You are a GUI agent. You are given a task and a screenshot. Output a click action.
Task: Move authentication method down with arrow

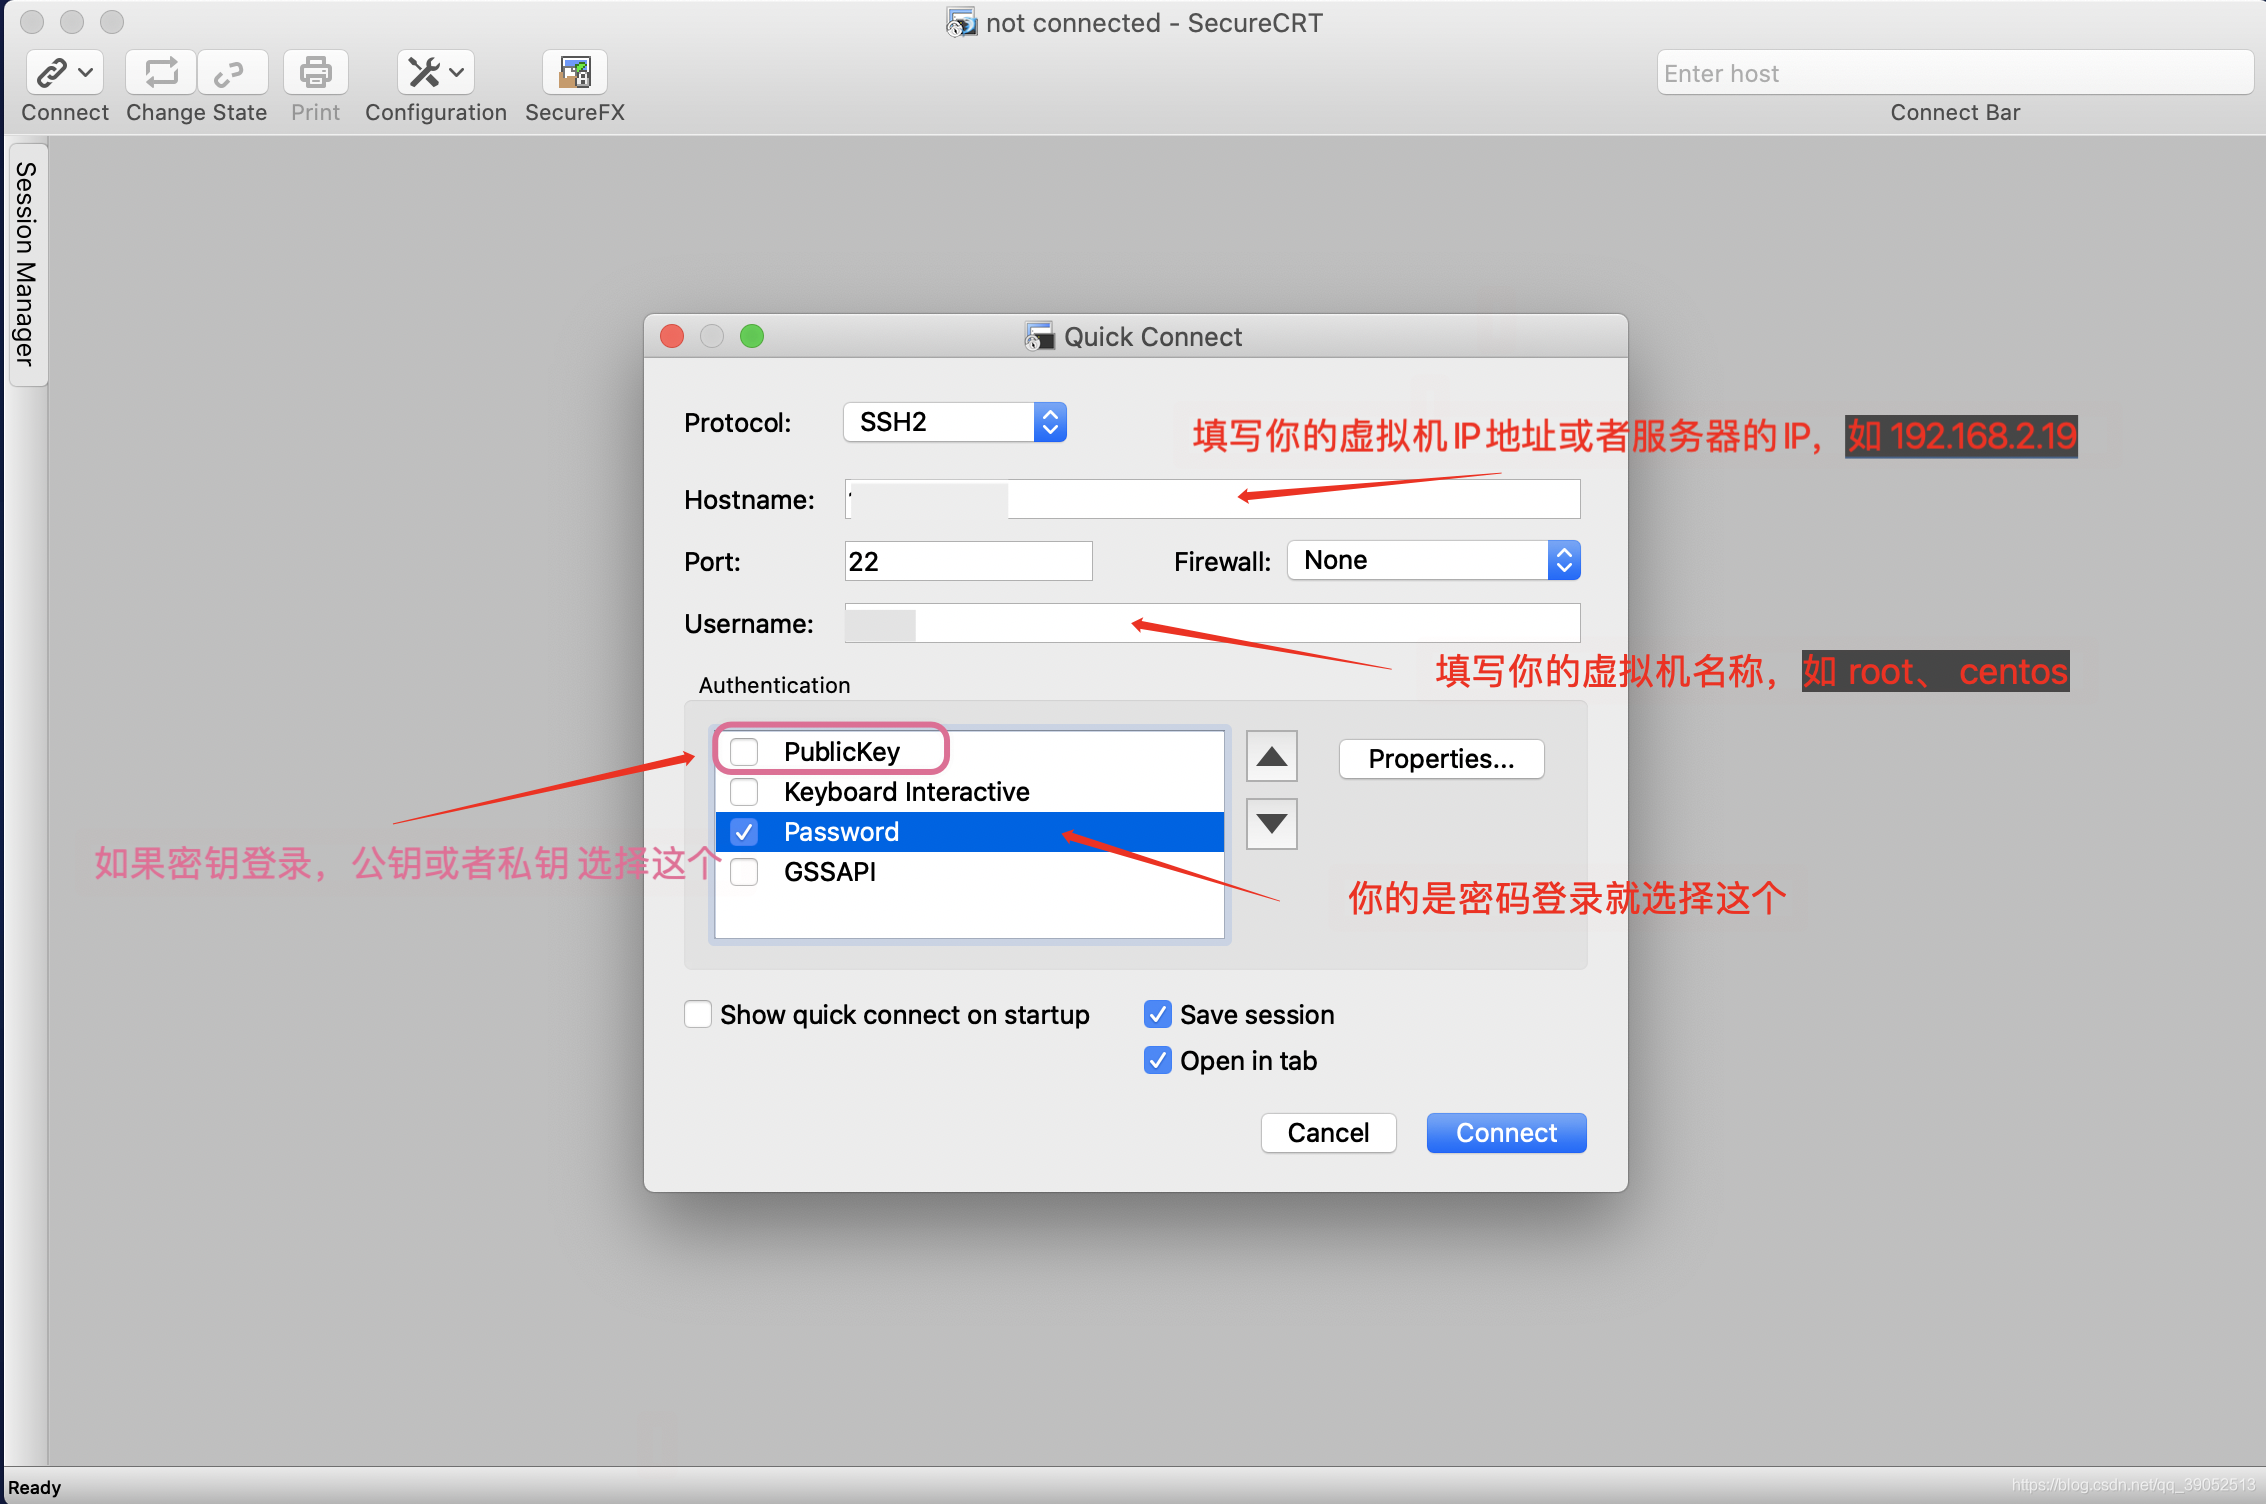click(1271, 823)
